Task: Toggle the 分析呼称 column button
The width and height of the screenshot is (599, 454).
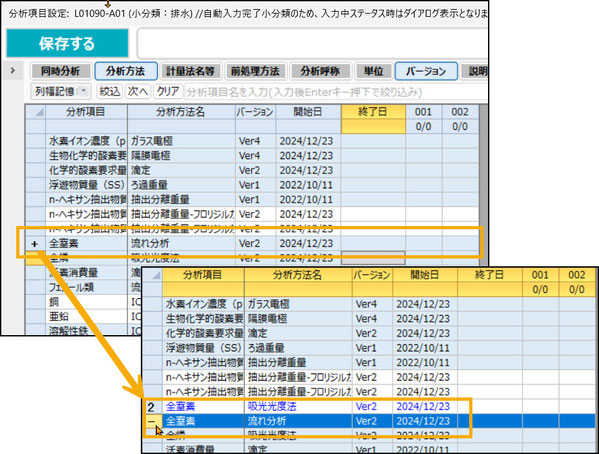Action: 320,71
